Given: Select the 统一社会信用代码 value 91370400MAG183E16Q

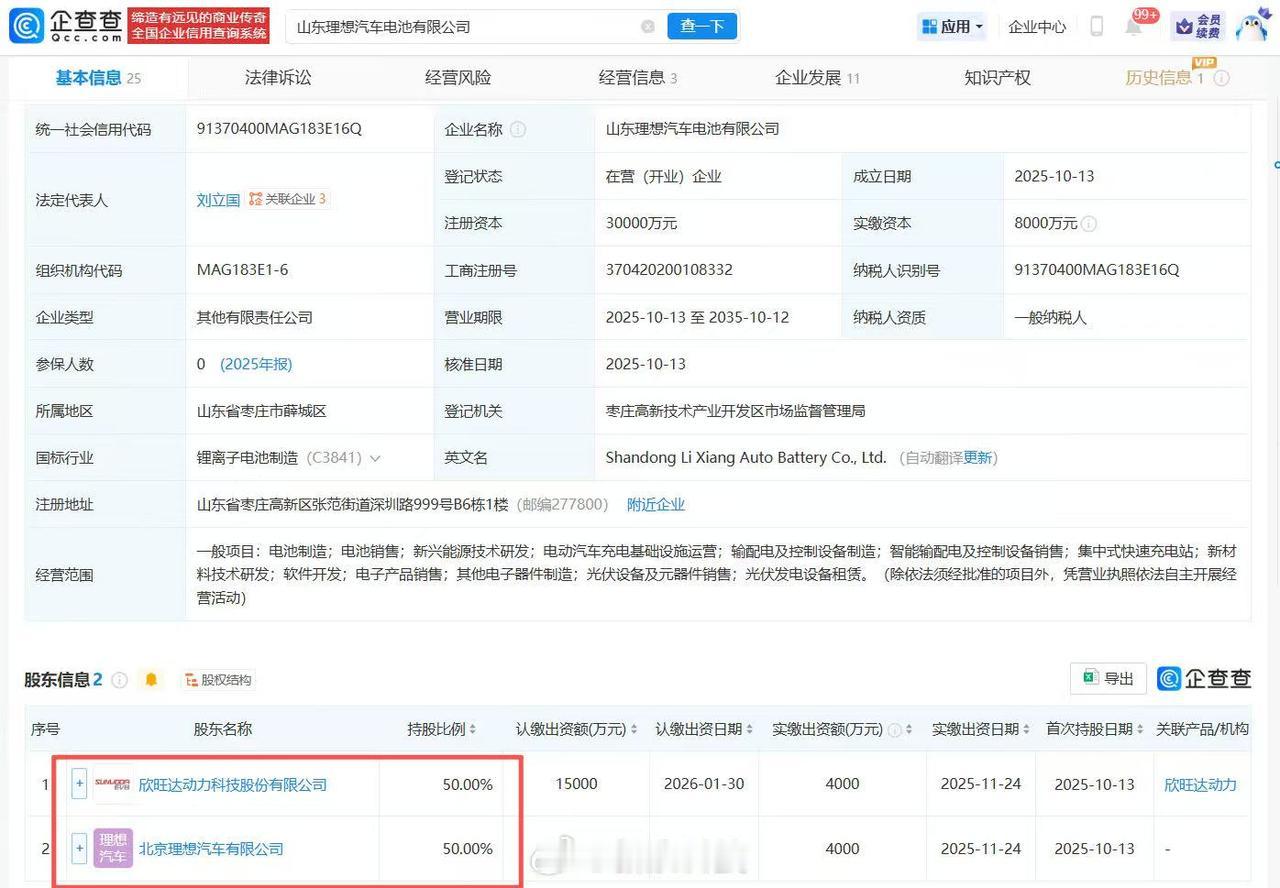Looking at the screenshot, I should click(x=279, y=129).
